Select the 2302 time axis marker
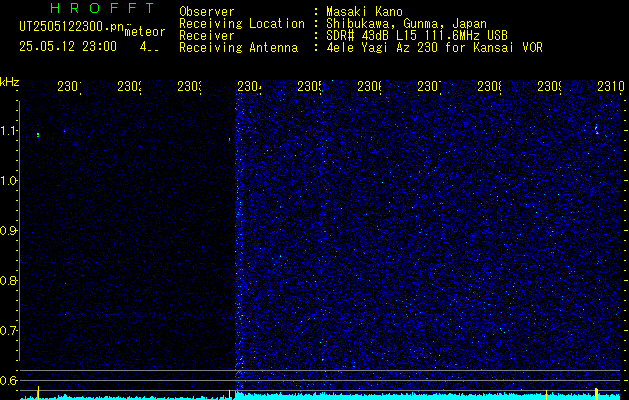Viewport: 629px width, 400px height. coord(129,86)
